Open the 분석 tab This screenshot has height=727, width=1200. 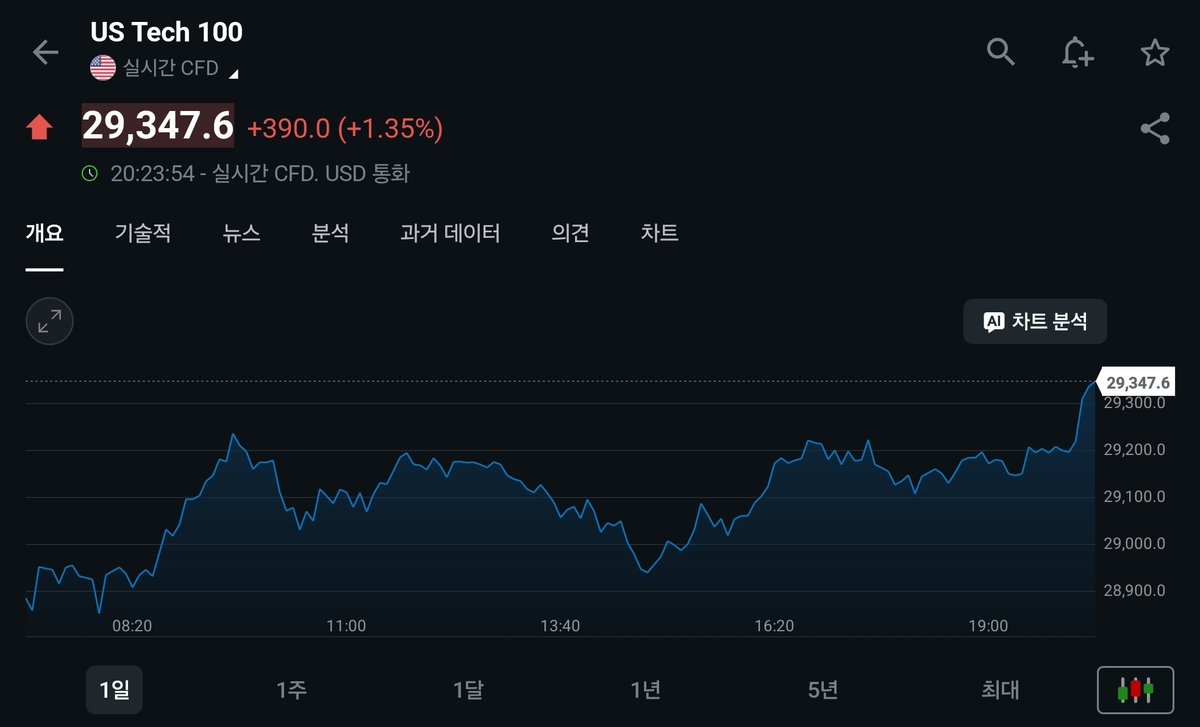[x=331, y=233]
